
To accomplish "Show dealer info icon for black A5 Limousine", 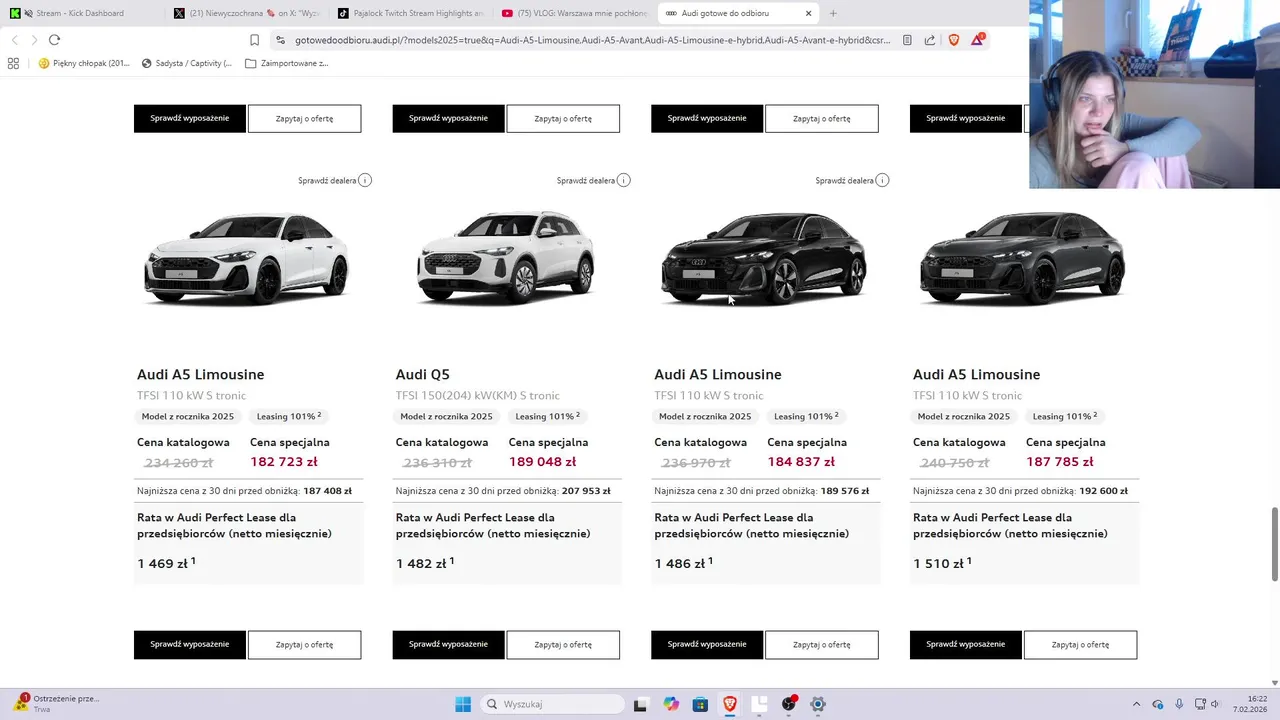I will coord(882,180).
